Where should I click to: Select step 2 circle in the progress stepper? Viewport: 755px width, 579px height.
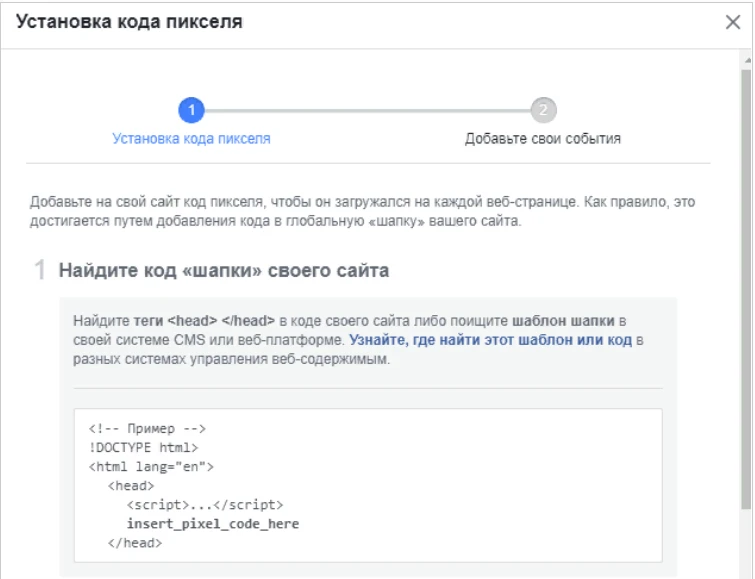tap(543, 110)
